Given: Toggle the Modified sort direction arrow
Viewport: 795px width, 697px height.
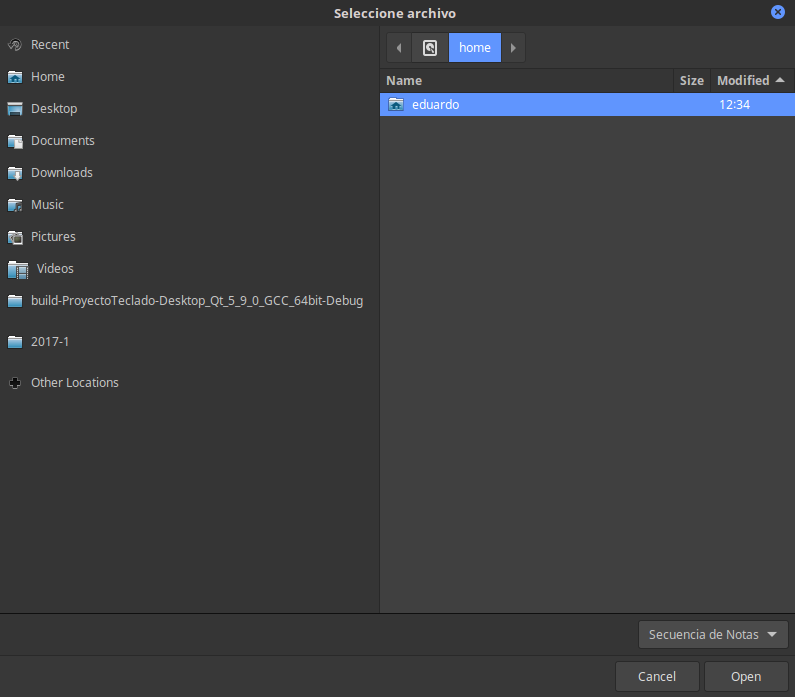Looking at the screenshot, I should 780,80.
